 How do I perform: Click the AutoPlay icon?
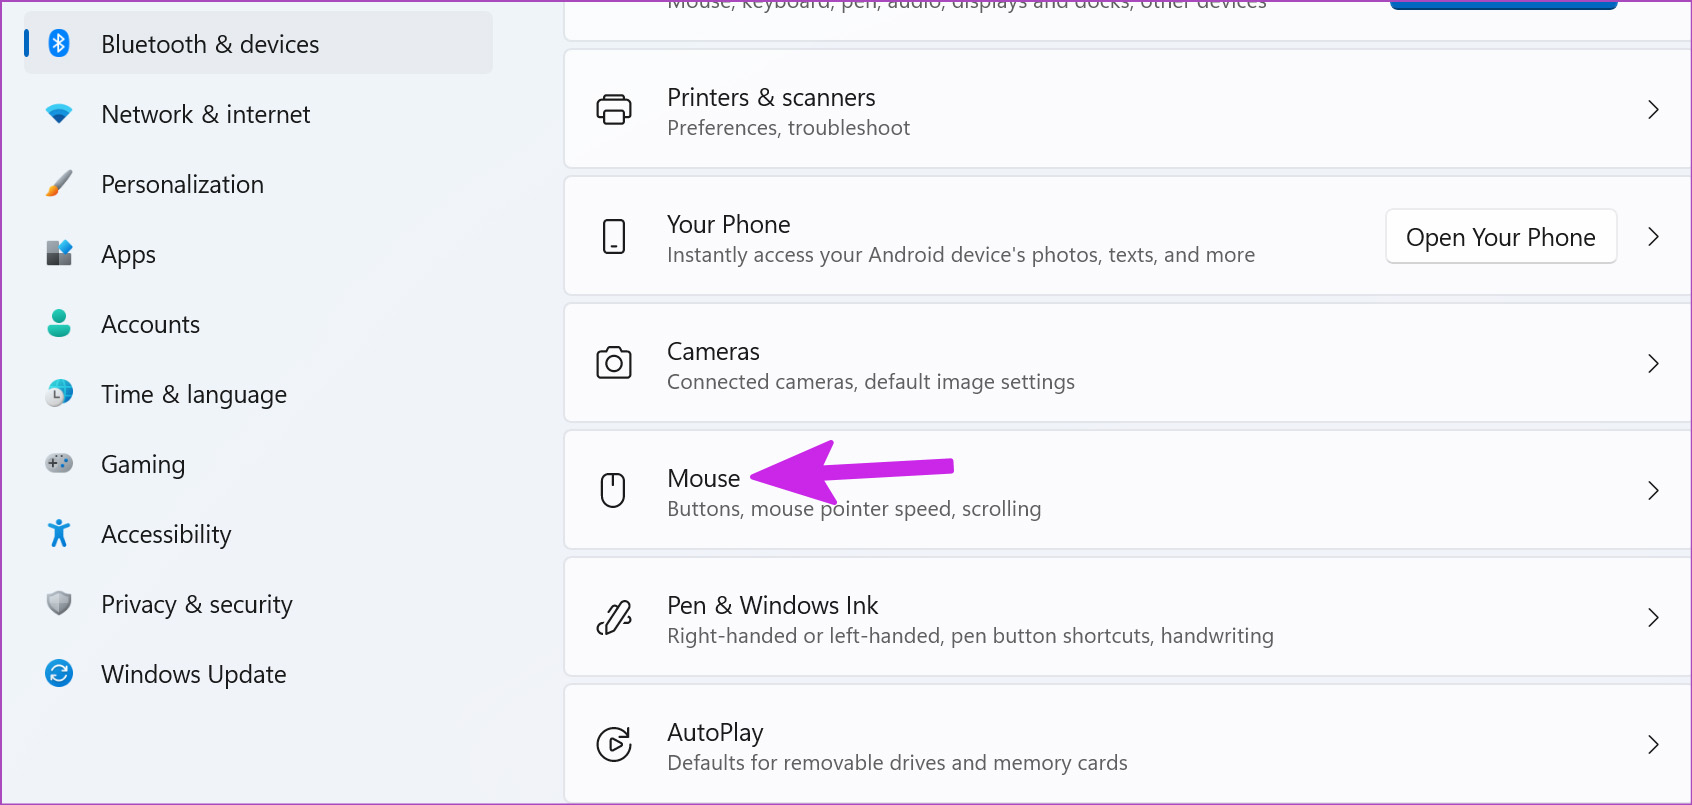click(614, 744)
